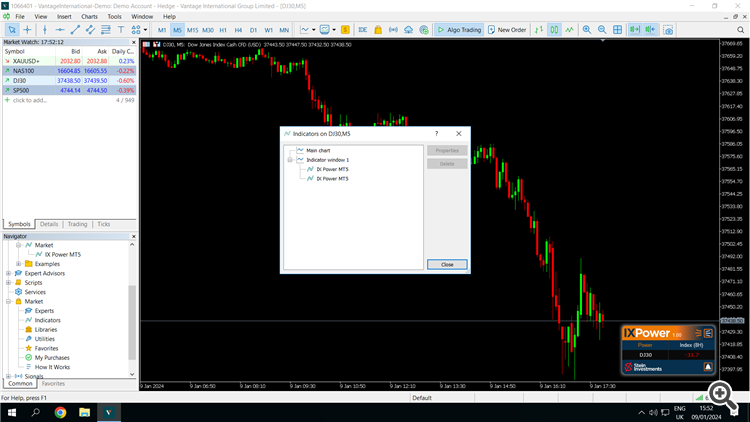Image resolution: width=750 pixels, height=422 pixels.
Task: Switch chart to H1 timeframe
Action: click(x=223, y=30)
